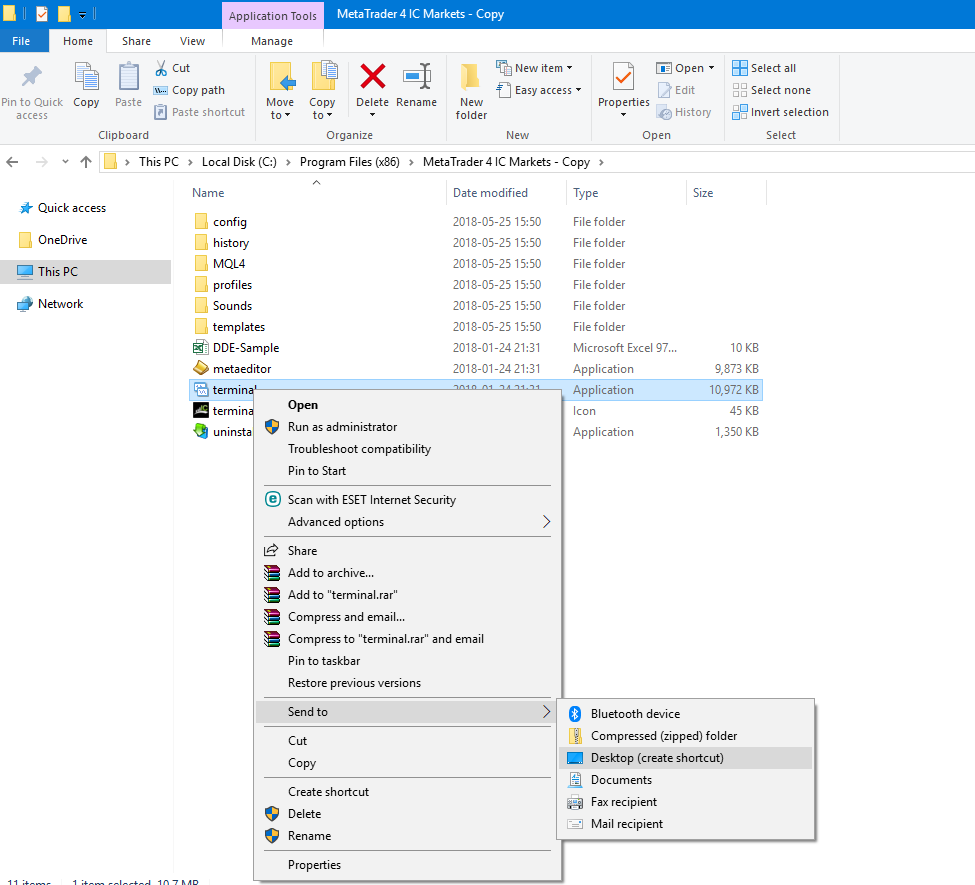Image resolution: width=975 pixels, height=885 pixels.
Task: Click the Copy icon in Clipboard group
Action: point(86,77)
